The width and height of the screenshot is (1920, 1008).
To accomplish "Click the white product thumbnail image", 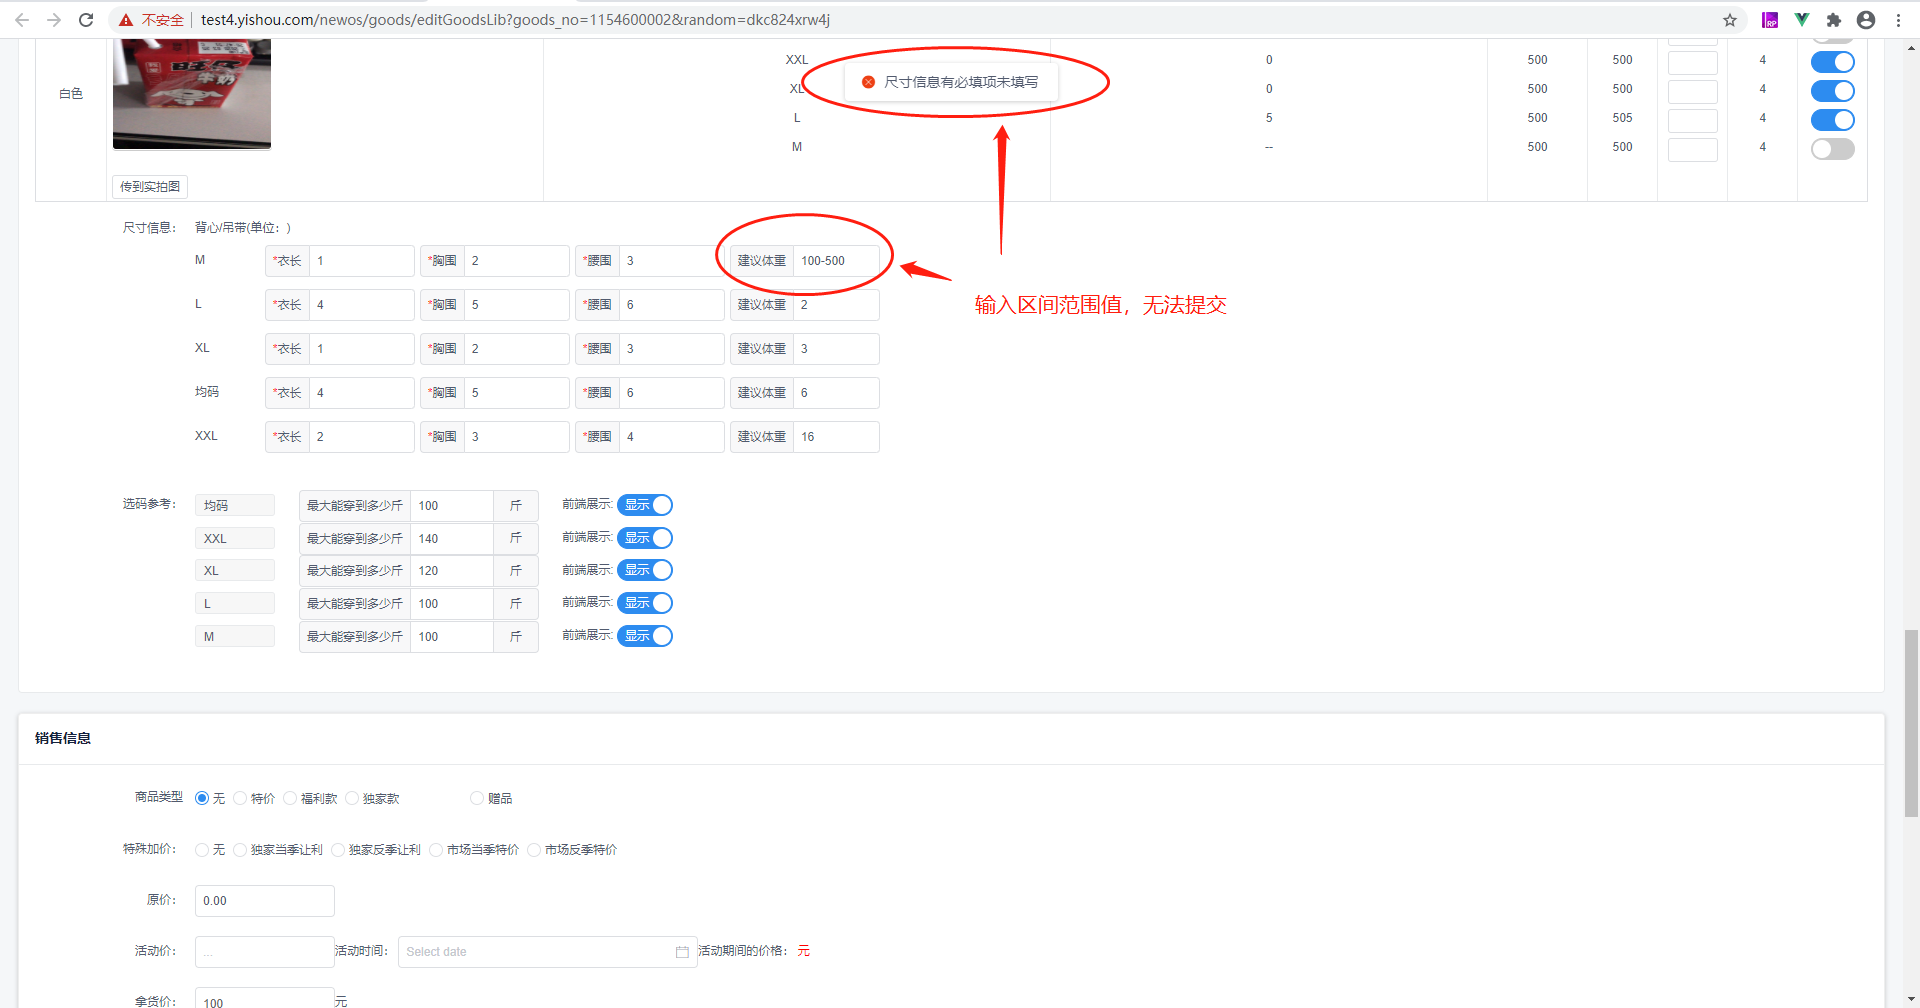I will coord(192,94).
